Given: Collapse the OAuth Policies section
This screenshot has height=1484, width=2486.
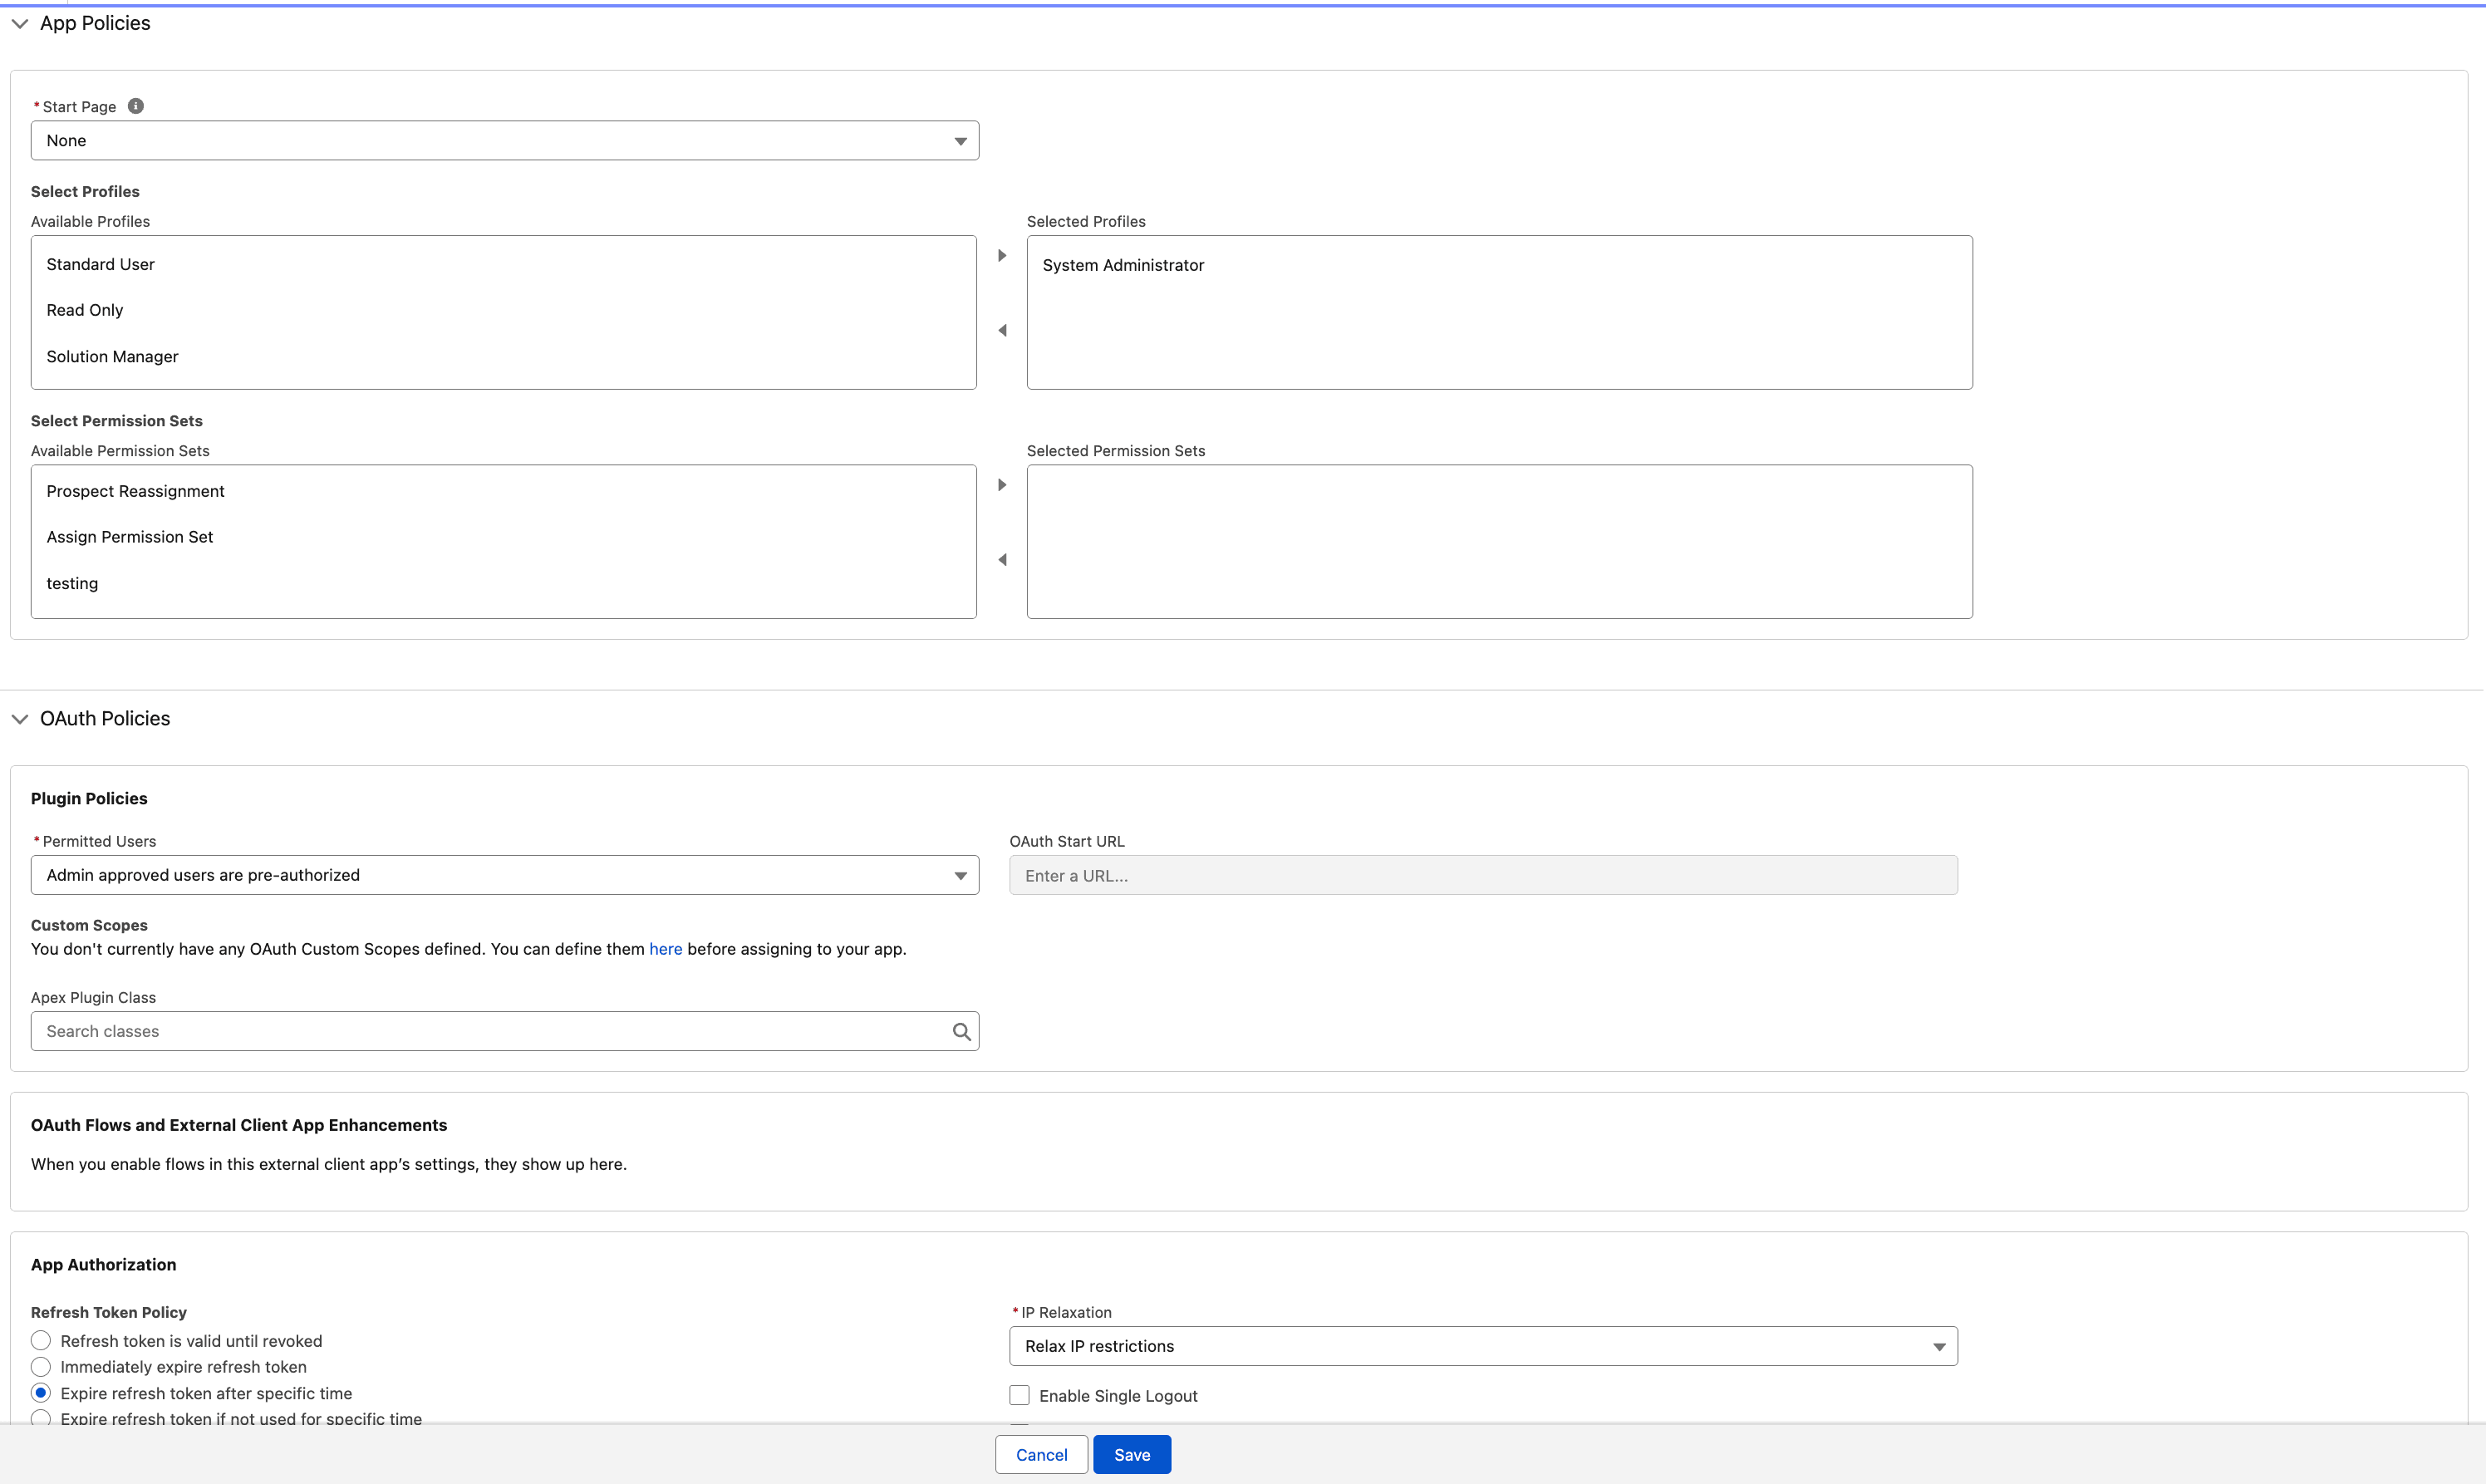Looking at the screenshot, I should 20,718.
